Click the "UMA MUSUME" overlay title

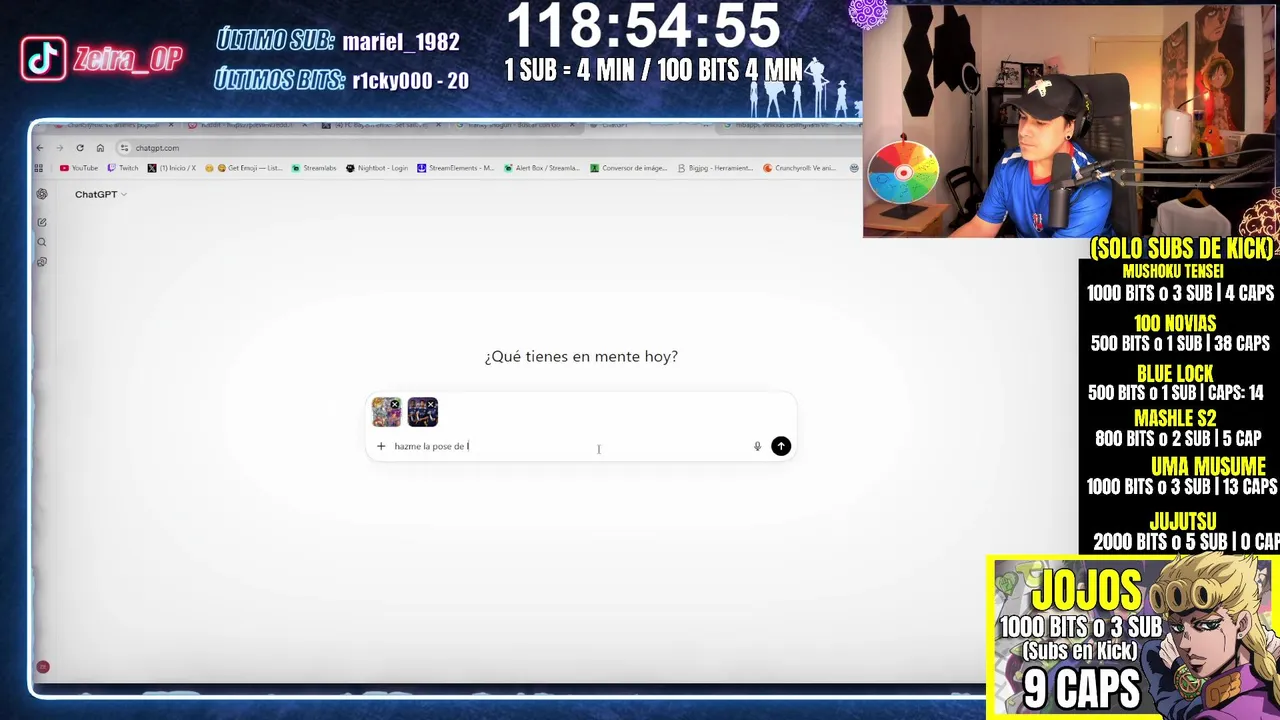click(x=1208, y=466)
